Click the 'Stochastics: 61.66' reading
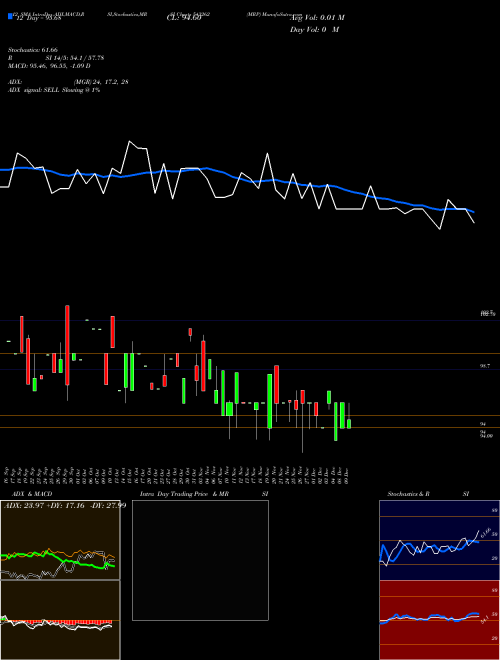The width and height of the screenshot is (500, 660). (33, 50)
